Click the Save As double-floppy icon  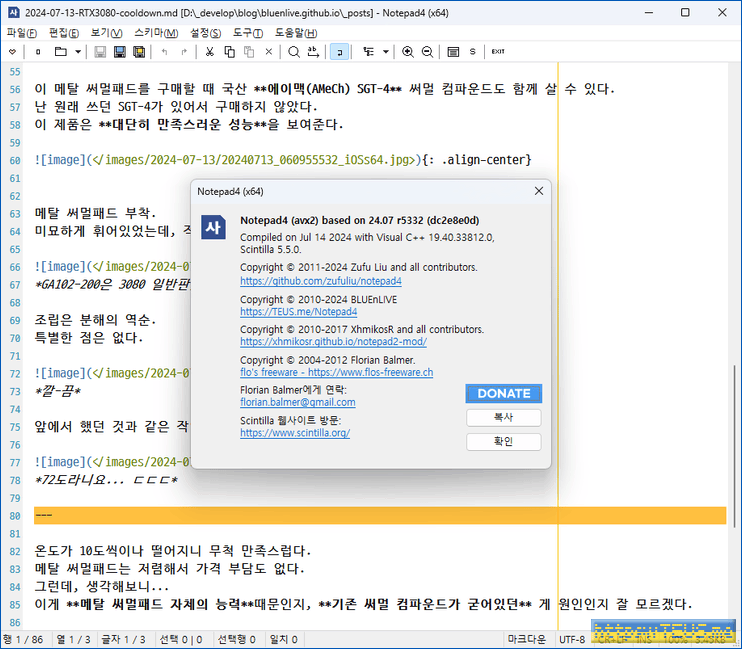[x=137, y=51]
